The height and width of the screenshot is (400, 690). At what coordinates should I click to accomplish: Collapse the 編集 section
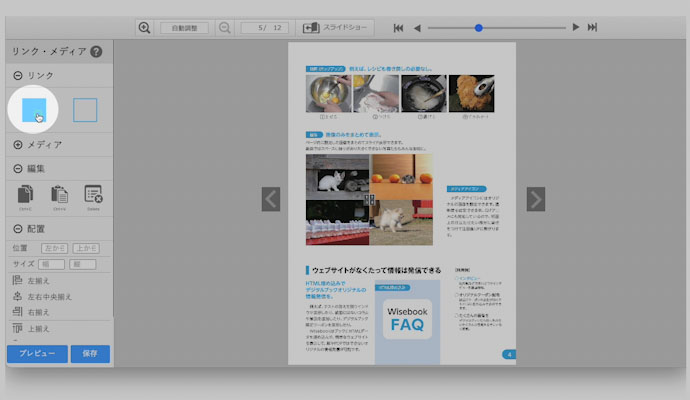click(18, 168)
